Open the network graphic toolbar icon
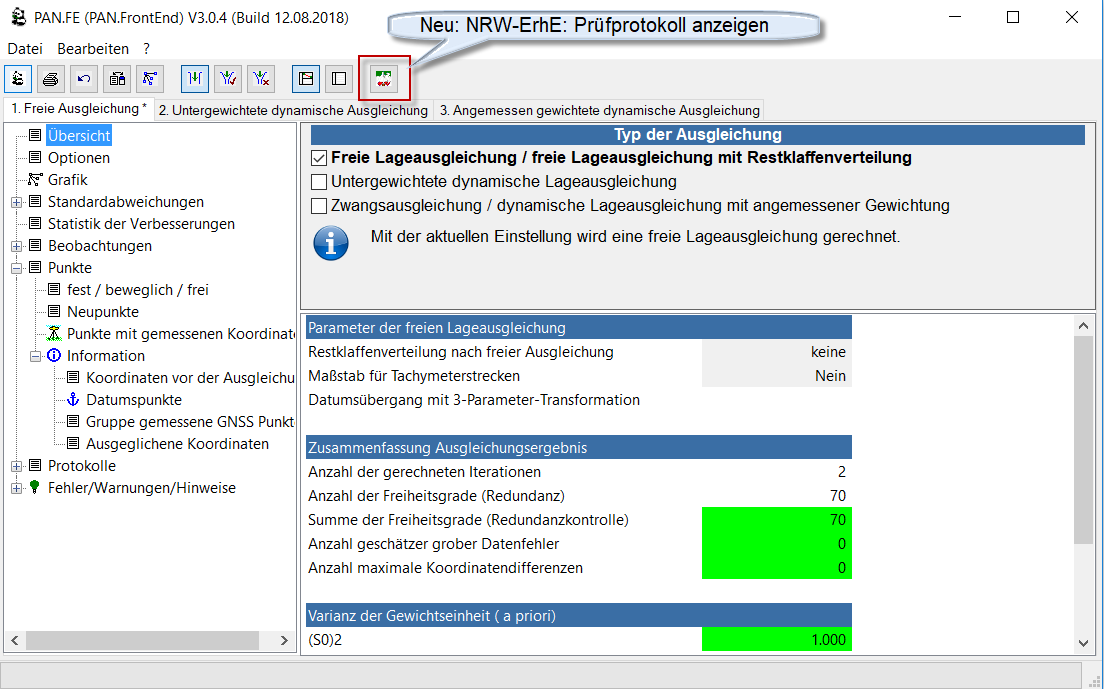Screen dimensions: 1104x689 coord(150,78)
